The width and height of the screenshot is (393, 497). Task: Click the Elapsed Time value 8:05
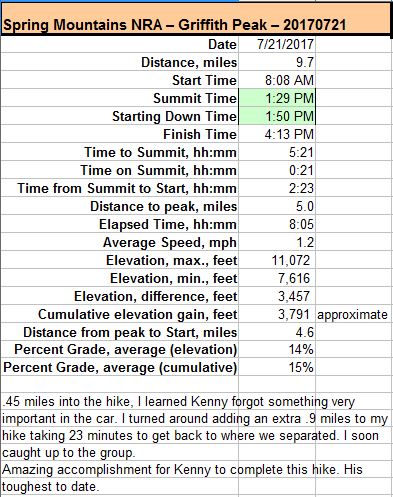277,224
